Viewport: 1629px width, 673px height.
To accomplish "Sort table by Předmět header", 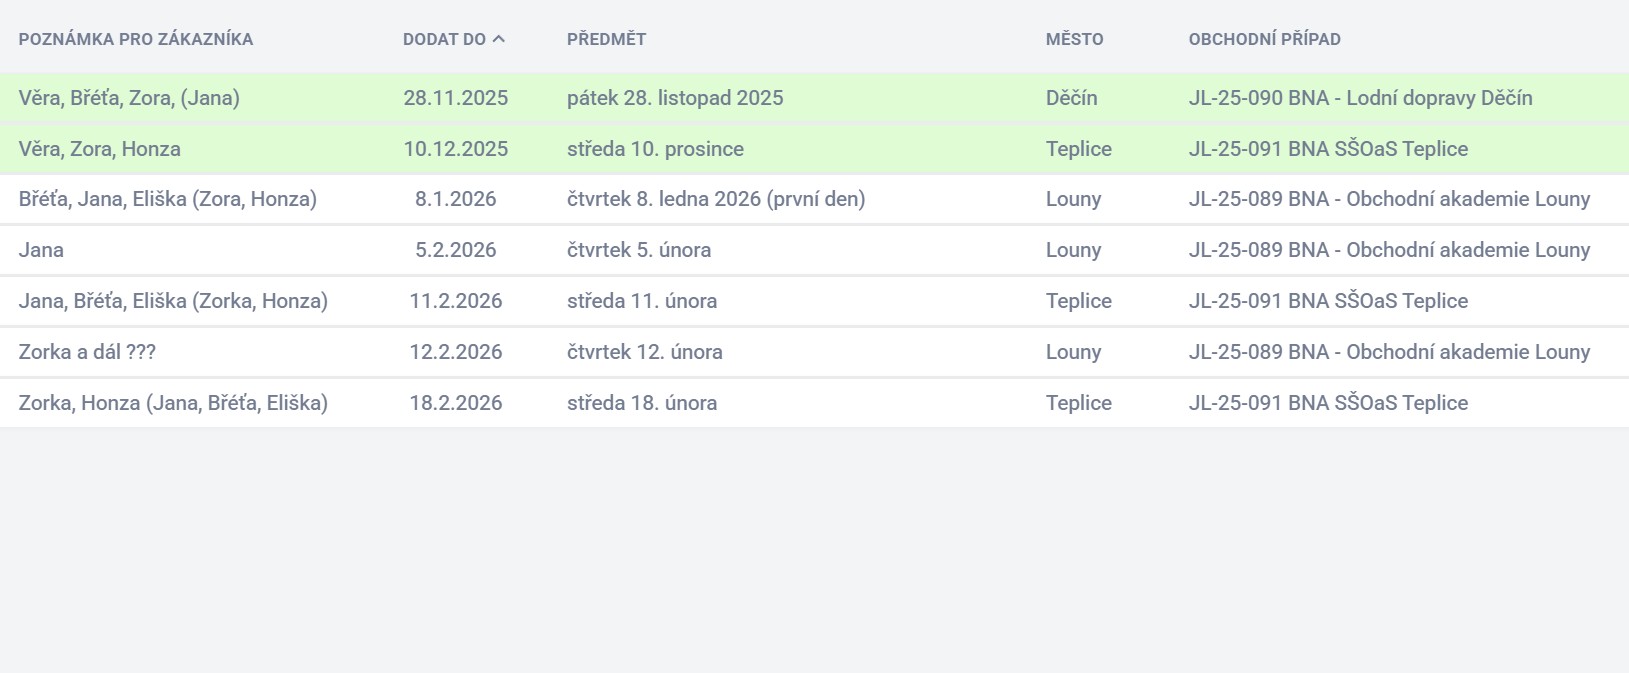I will coord(606,39).
